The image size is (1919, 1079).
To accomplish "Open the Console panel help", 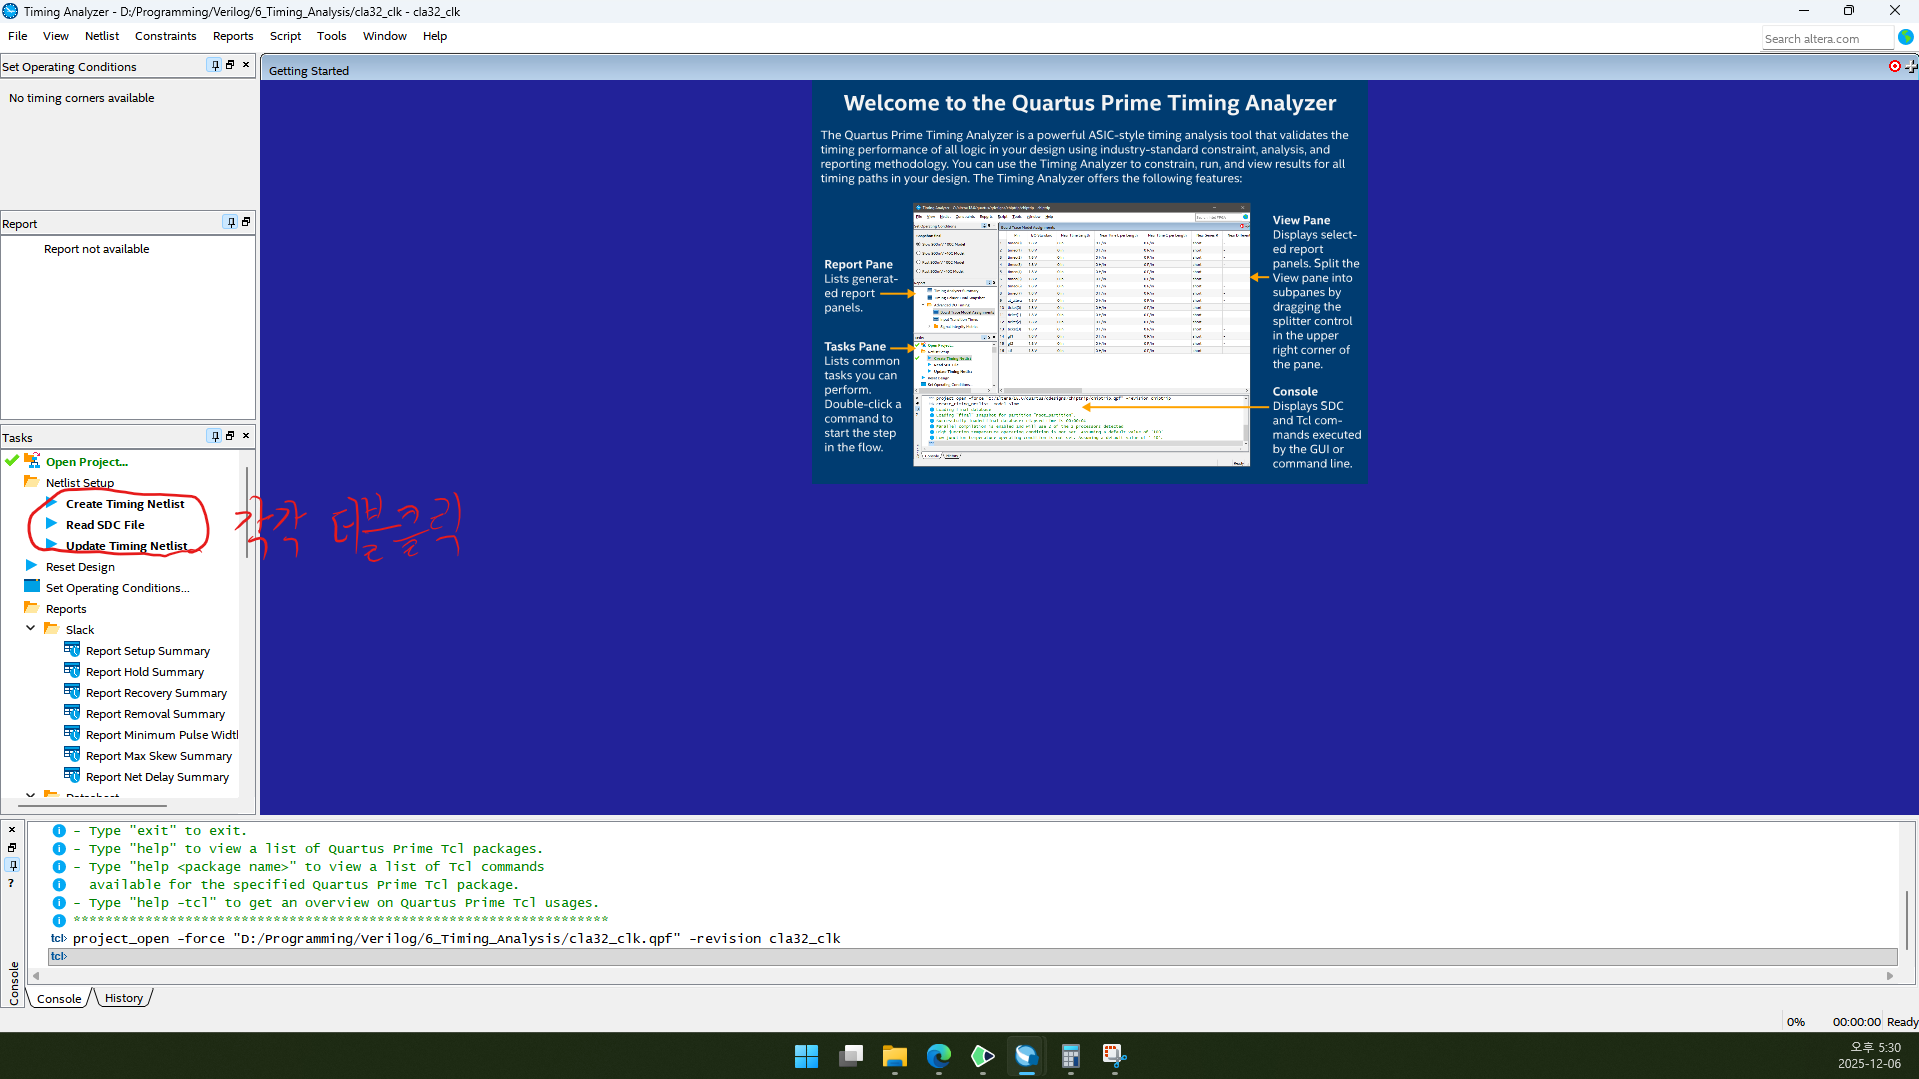I will click(x=11, y=883).
